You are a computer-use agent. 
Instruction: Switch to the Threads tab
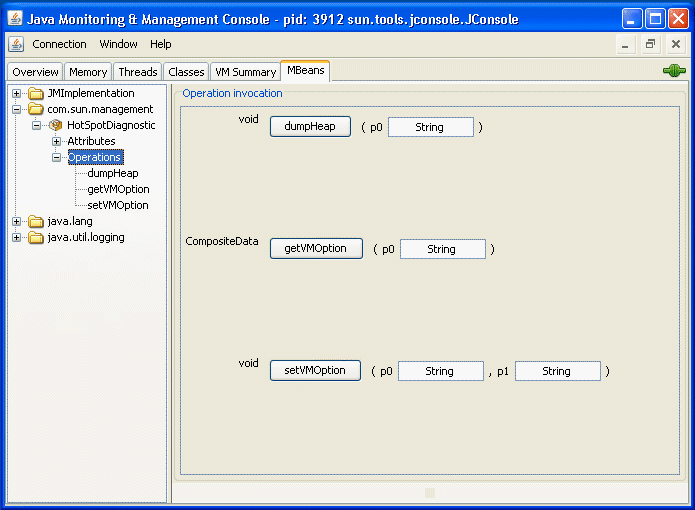coord(137,72)
